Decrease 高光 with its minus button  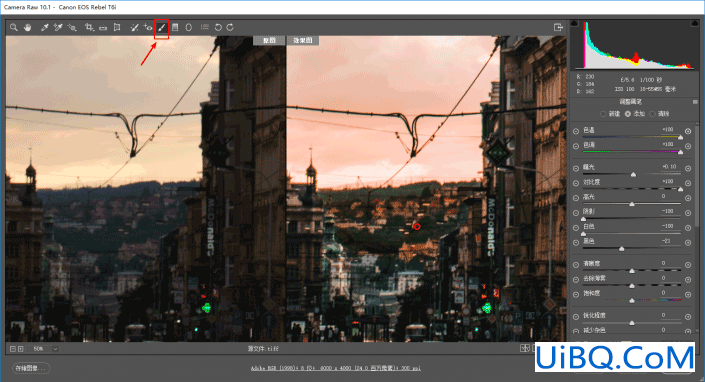(576, 198)
